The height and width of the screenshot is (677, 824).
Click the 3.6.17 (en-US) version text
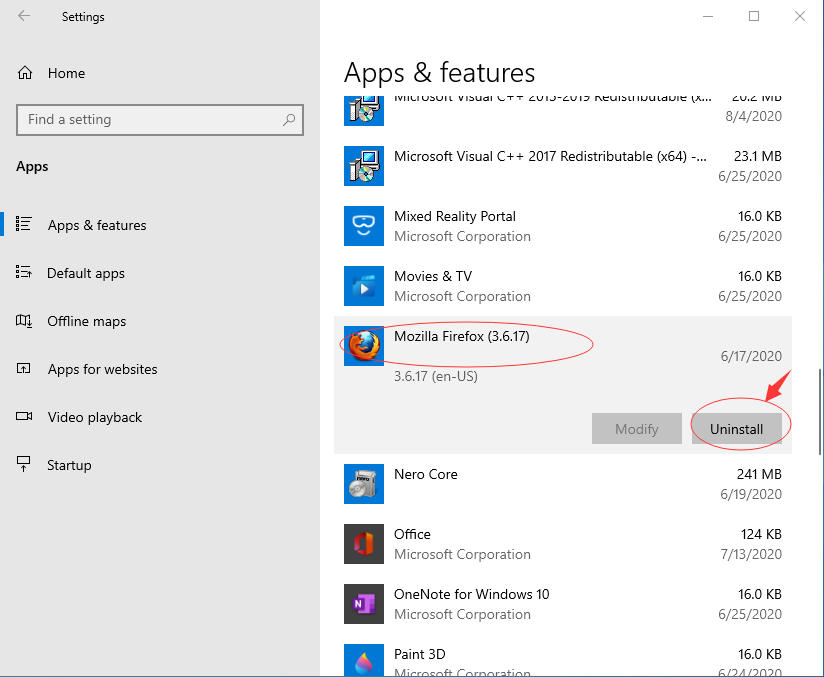tap(436, 376)
